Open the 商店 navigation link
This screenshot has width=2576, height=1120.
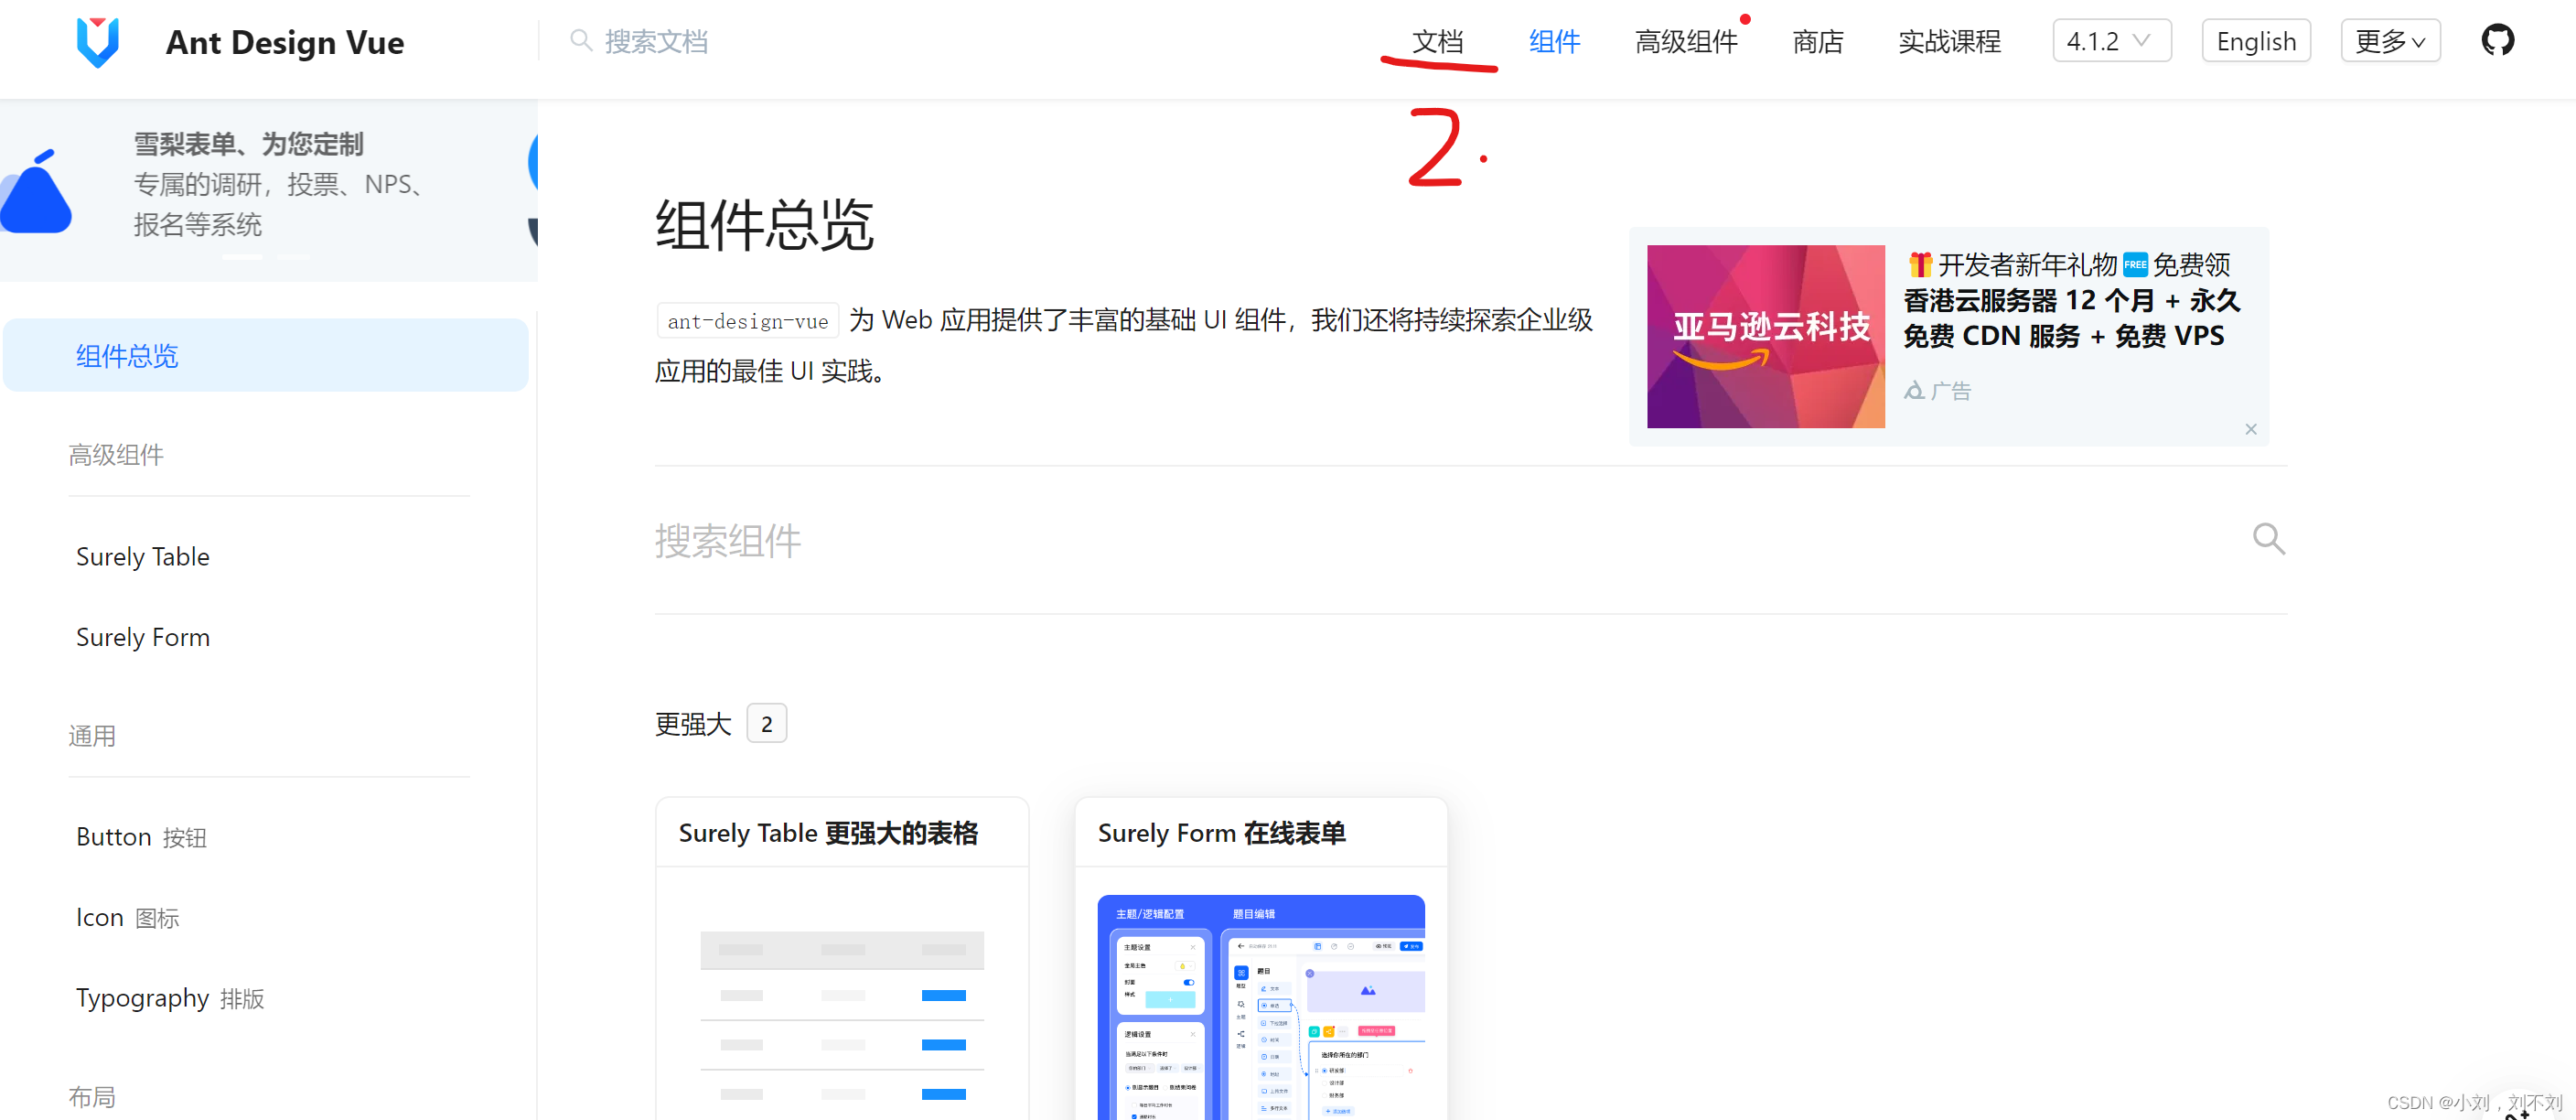[x=1817, y=41]
